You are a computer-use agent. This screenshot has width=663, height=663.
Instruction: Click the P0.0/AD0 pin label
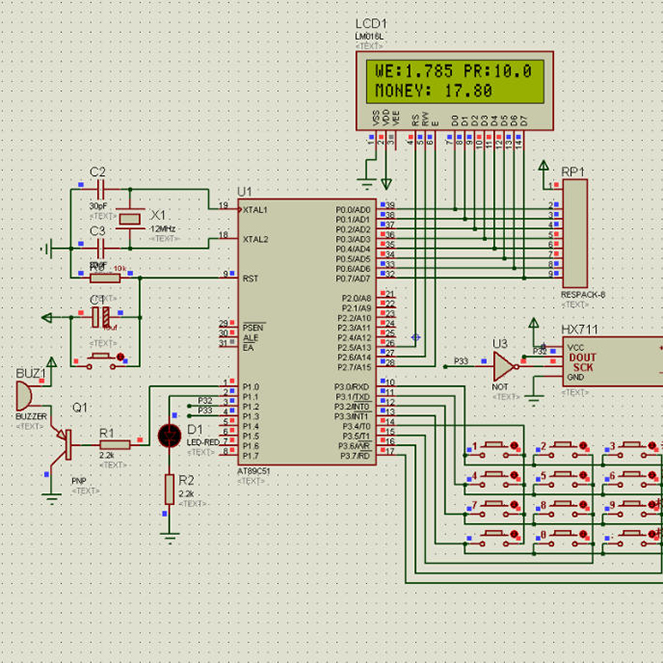click(x=353, y=210)
